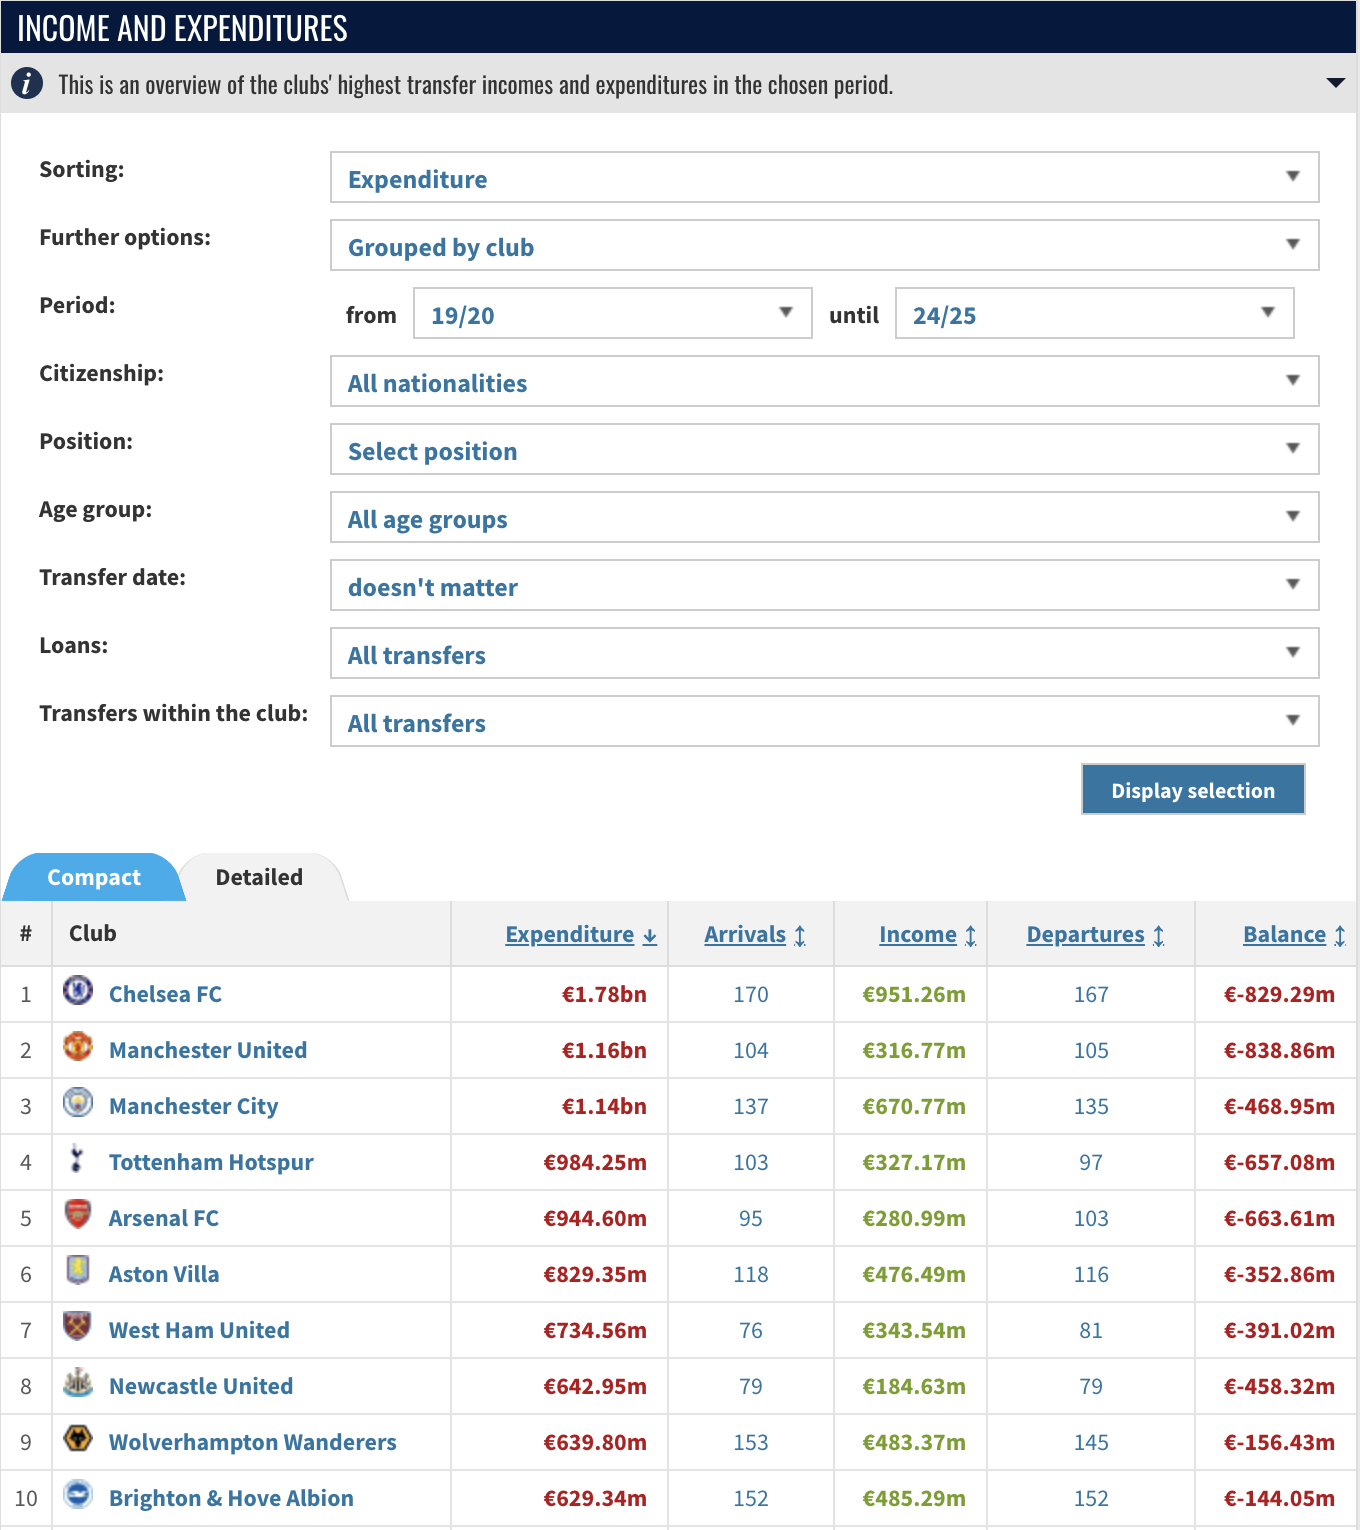Click Chelsea arrivals count 170
This screenshot has width=1360, height=1530.
(x=751, y=994)
